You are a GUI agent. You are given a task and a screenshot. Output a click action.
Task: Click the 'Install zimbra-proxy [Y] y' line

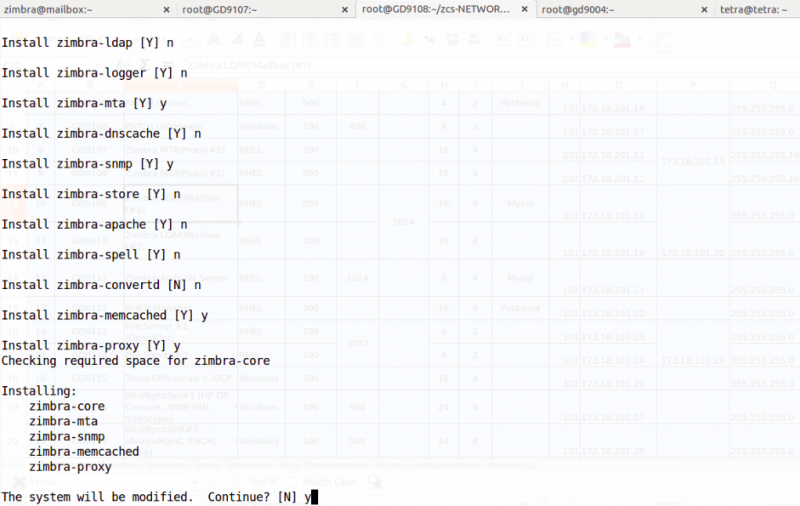91,346
